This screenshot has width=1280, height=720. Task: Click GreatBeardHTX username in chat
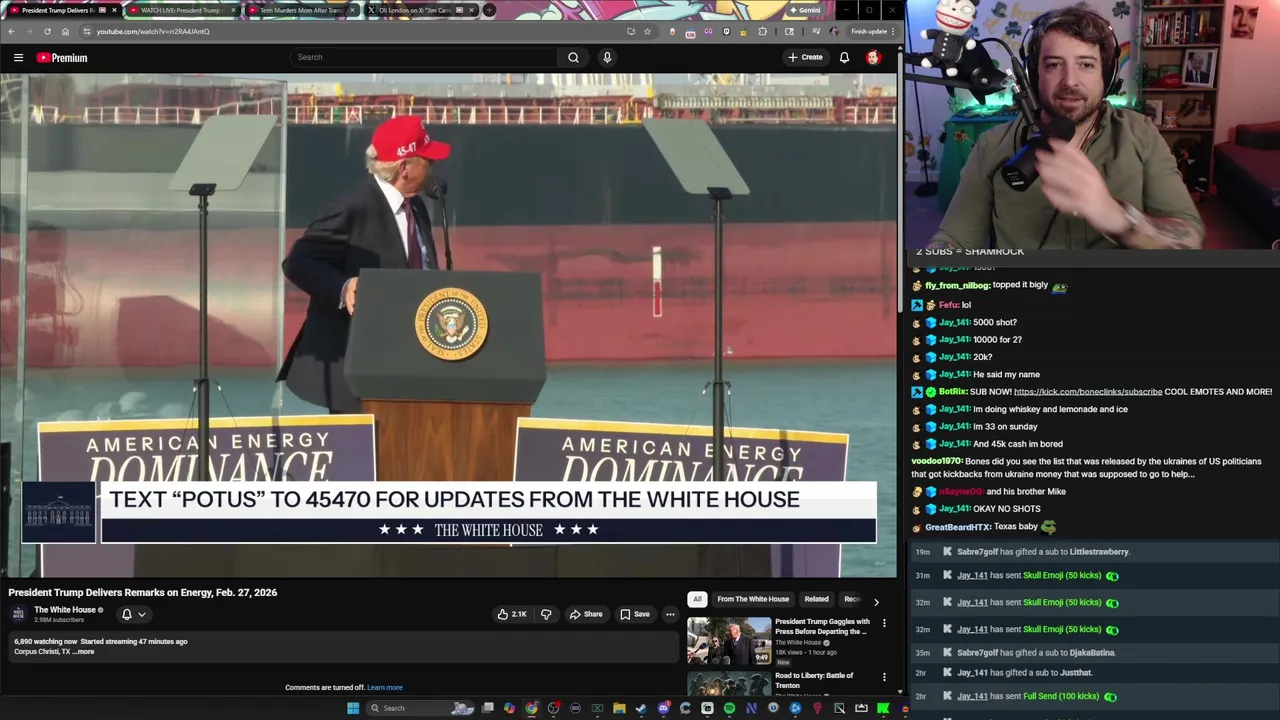[957, 527]
